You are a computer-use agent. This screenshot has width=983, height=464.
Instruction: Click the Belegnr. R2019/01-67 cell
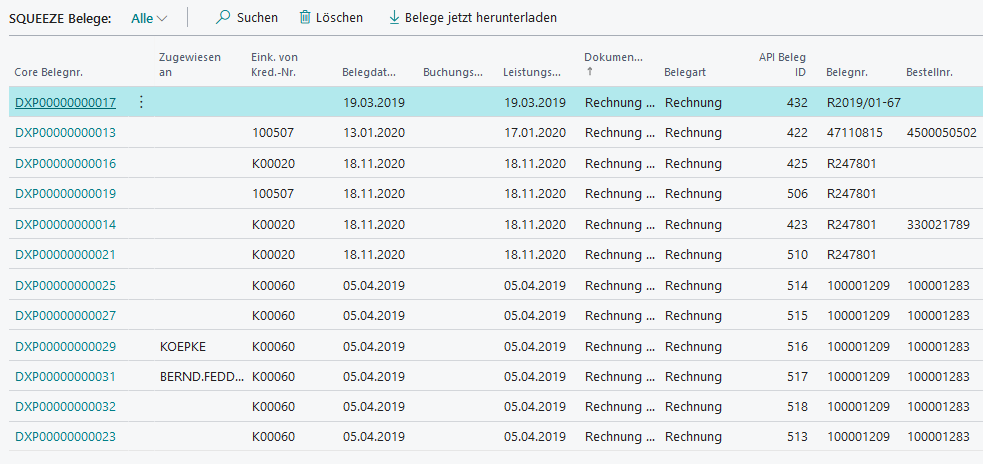point(863,102)
